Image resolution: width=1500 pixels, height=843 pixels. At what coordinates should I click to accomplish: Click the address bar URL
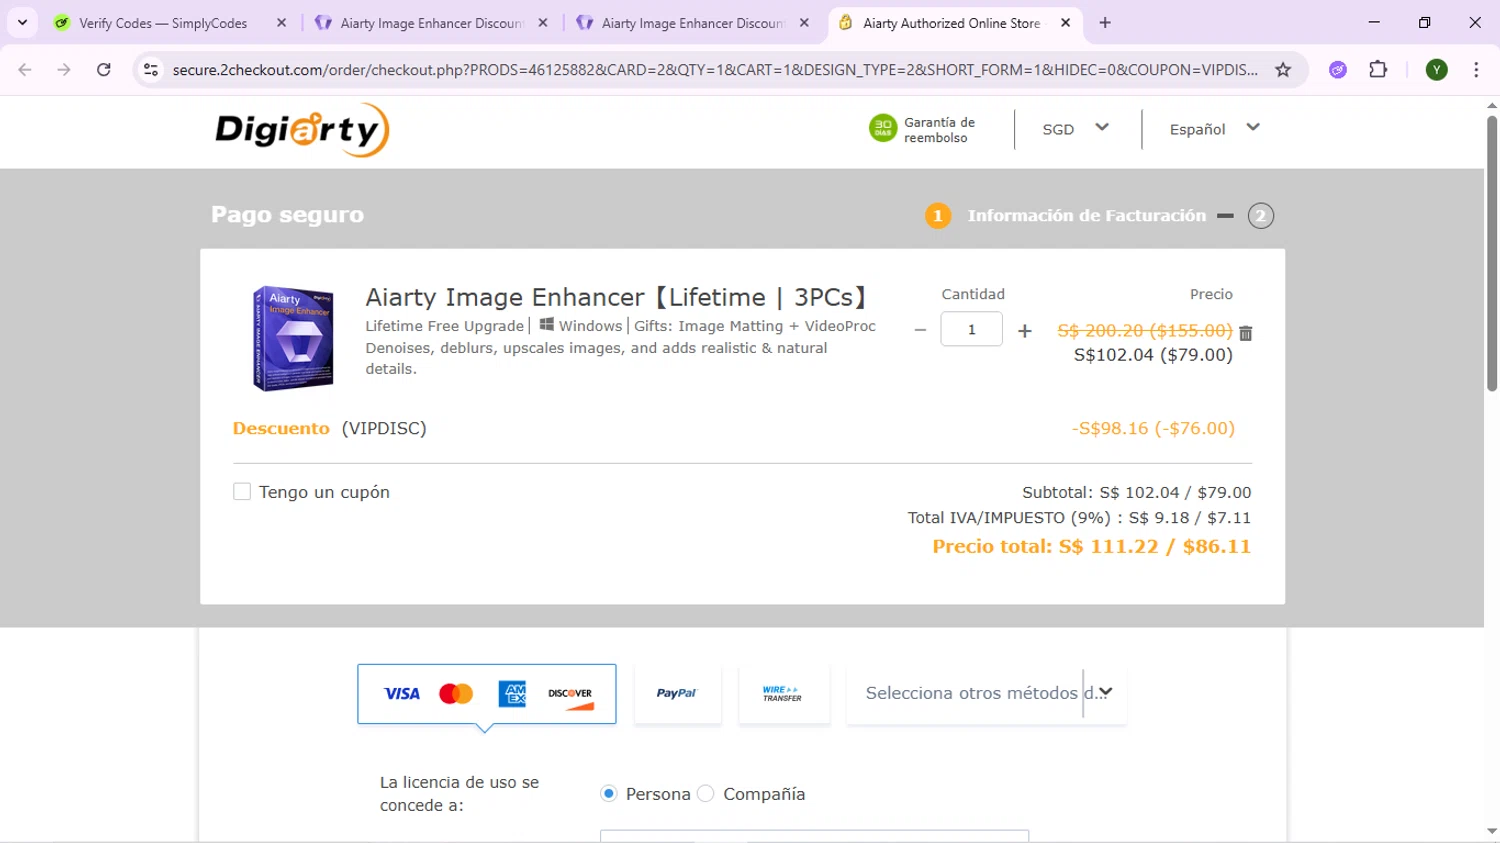715,70
